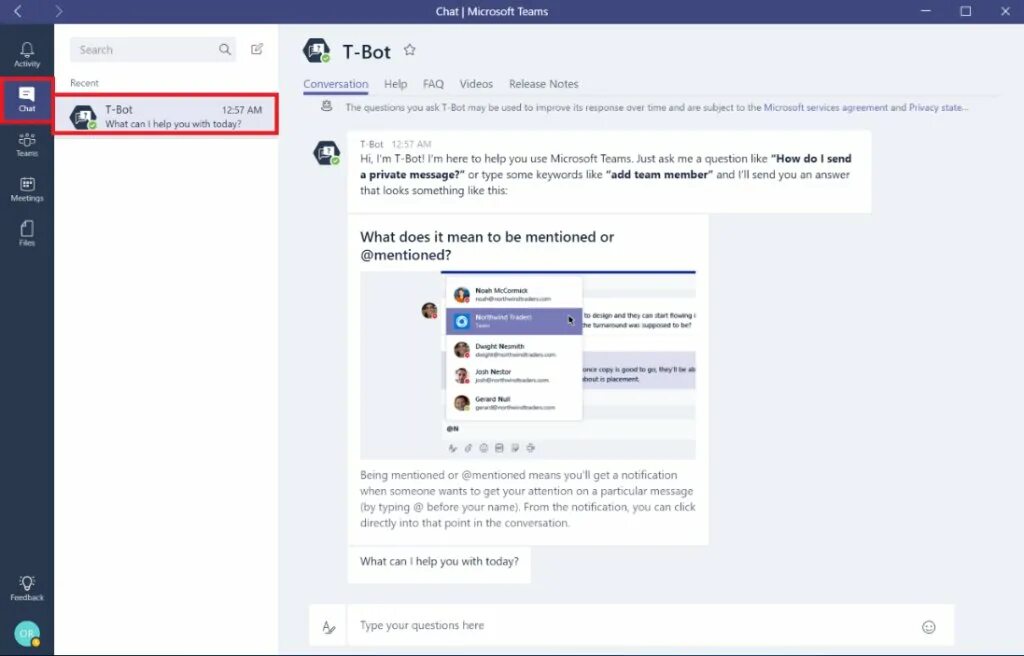Open the FAQ tab

[433, 84]
